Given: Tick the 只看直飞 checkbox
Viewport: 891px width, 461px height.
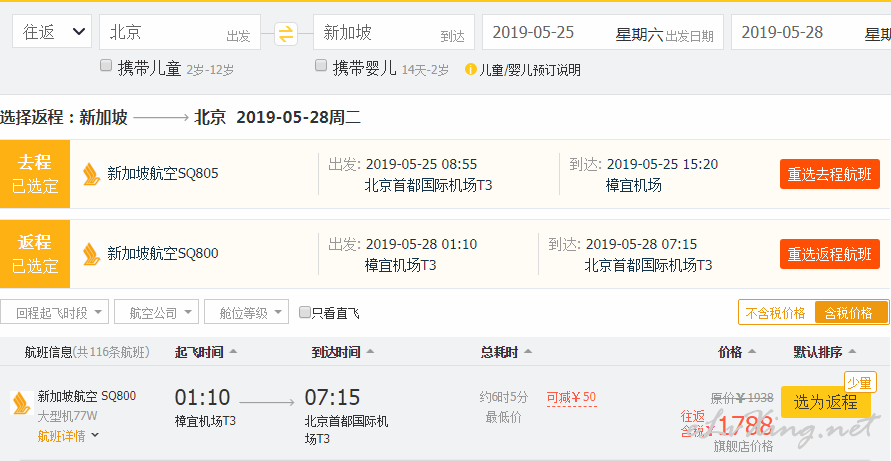Looking at the screenshot, I should pos(305,312).
